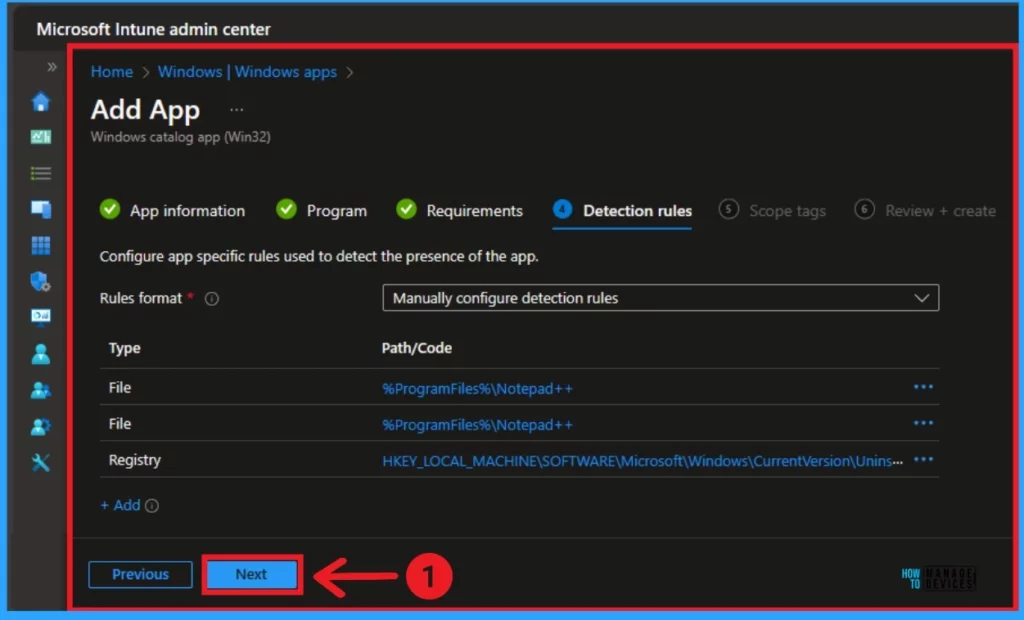This screenshot has height=620, width=1024.
Task: Open Reports monitor icon in sidebar
Action: [x=40, y=318]
